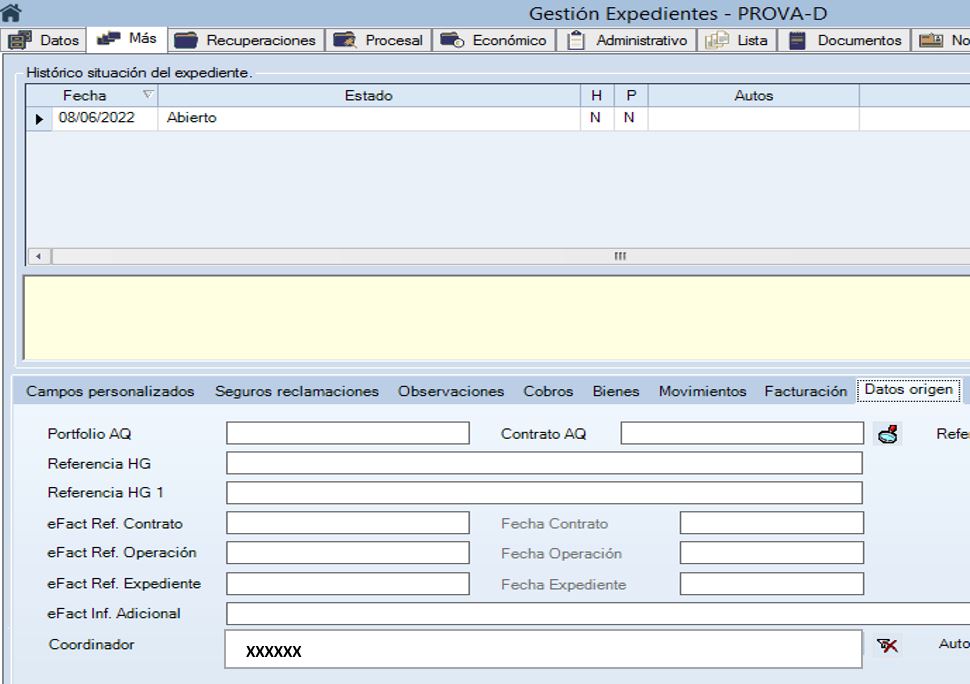Select the row indicator arrow for 08/06/2022
The height and width of the screenshot is (684, 970).
[x=40, y=119]
